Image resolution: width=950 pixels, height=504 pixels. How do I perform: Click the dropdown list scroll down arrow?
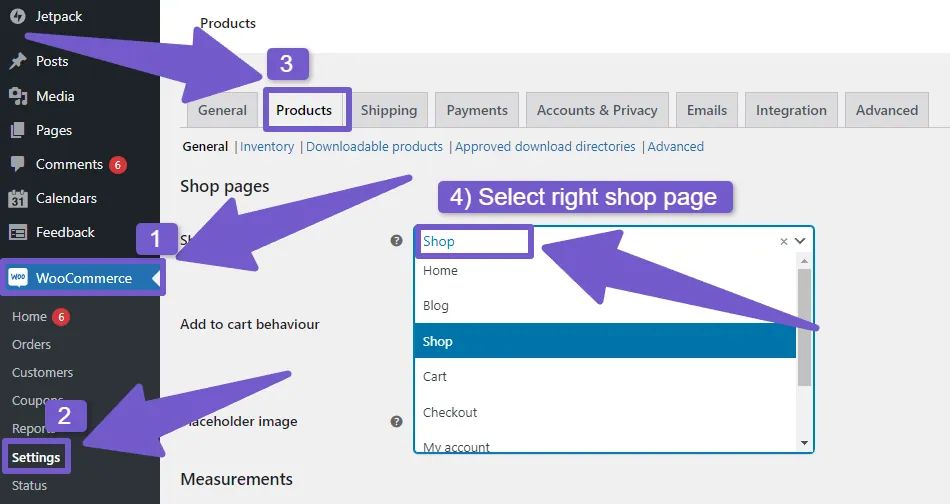click(804, 443)
